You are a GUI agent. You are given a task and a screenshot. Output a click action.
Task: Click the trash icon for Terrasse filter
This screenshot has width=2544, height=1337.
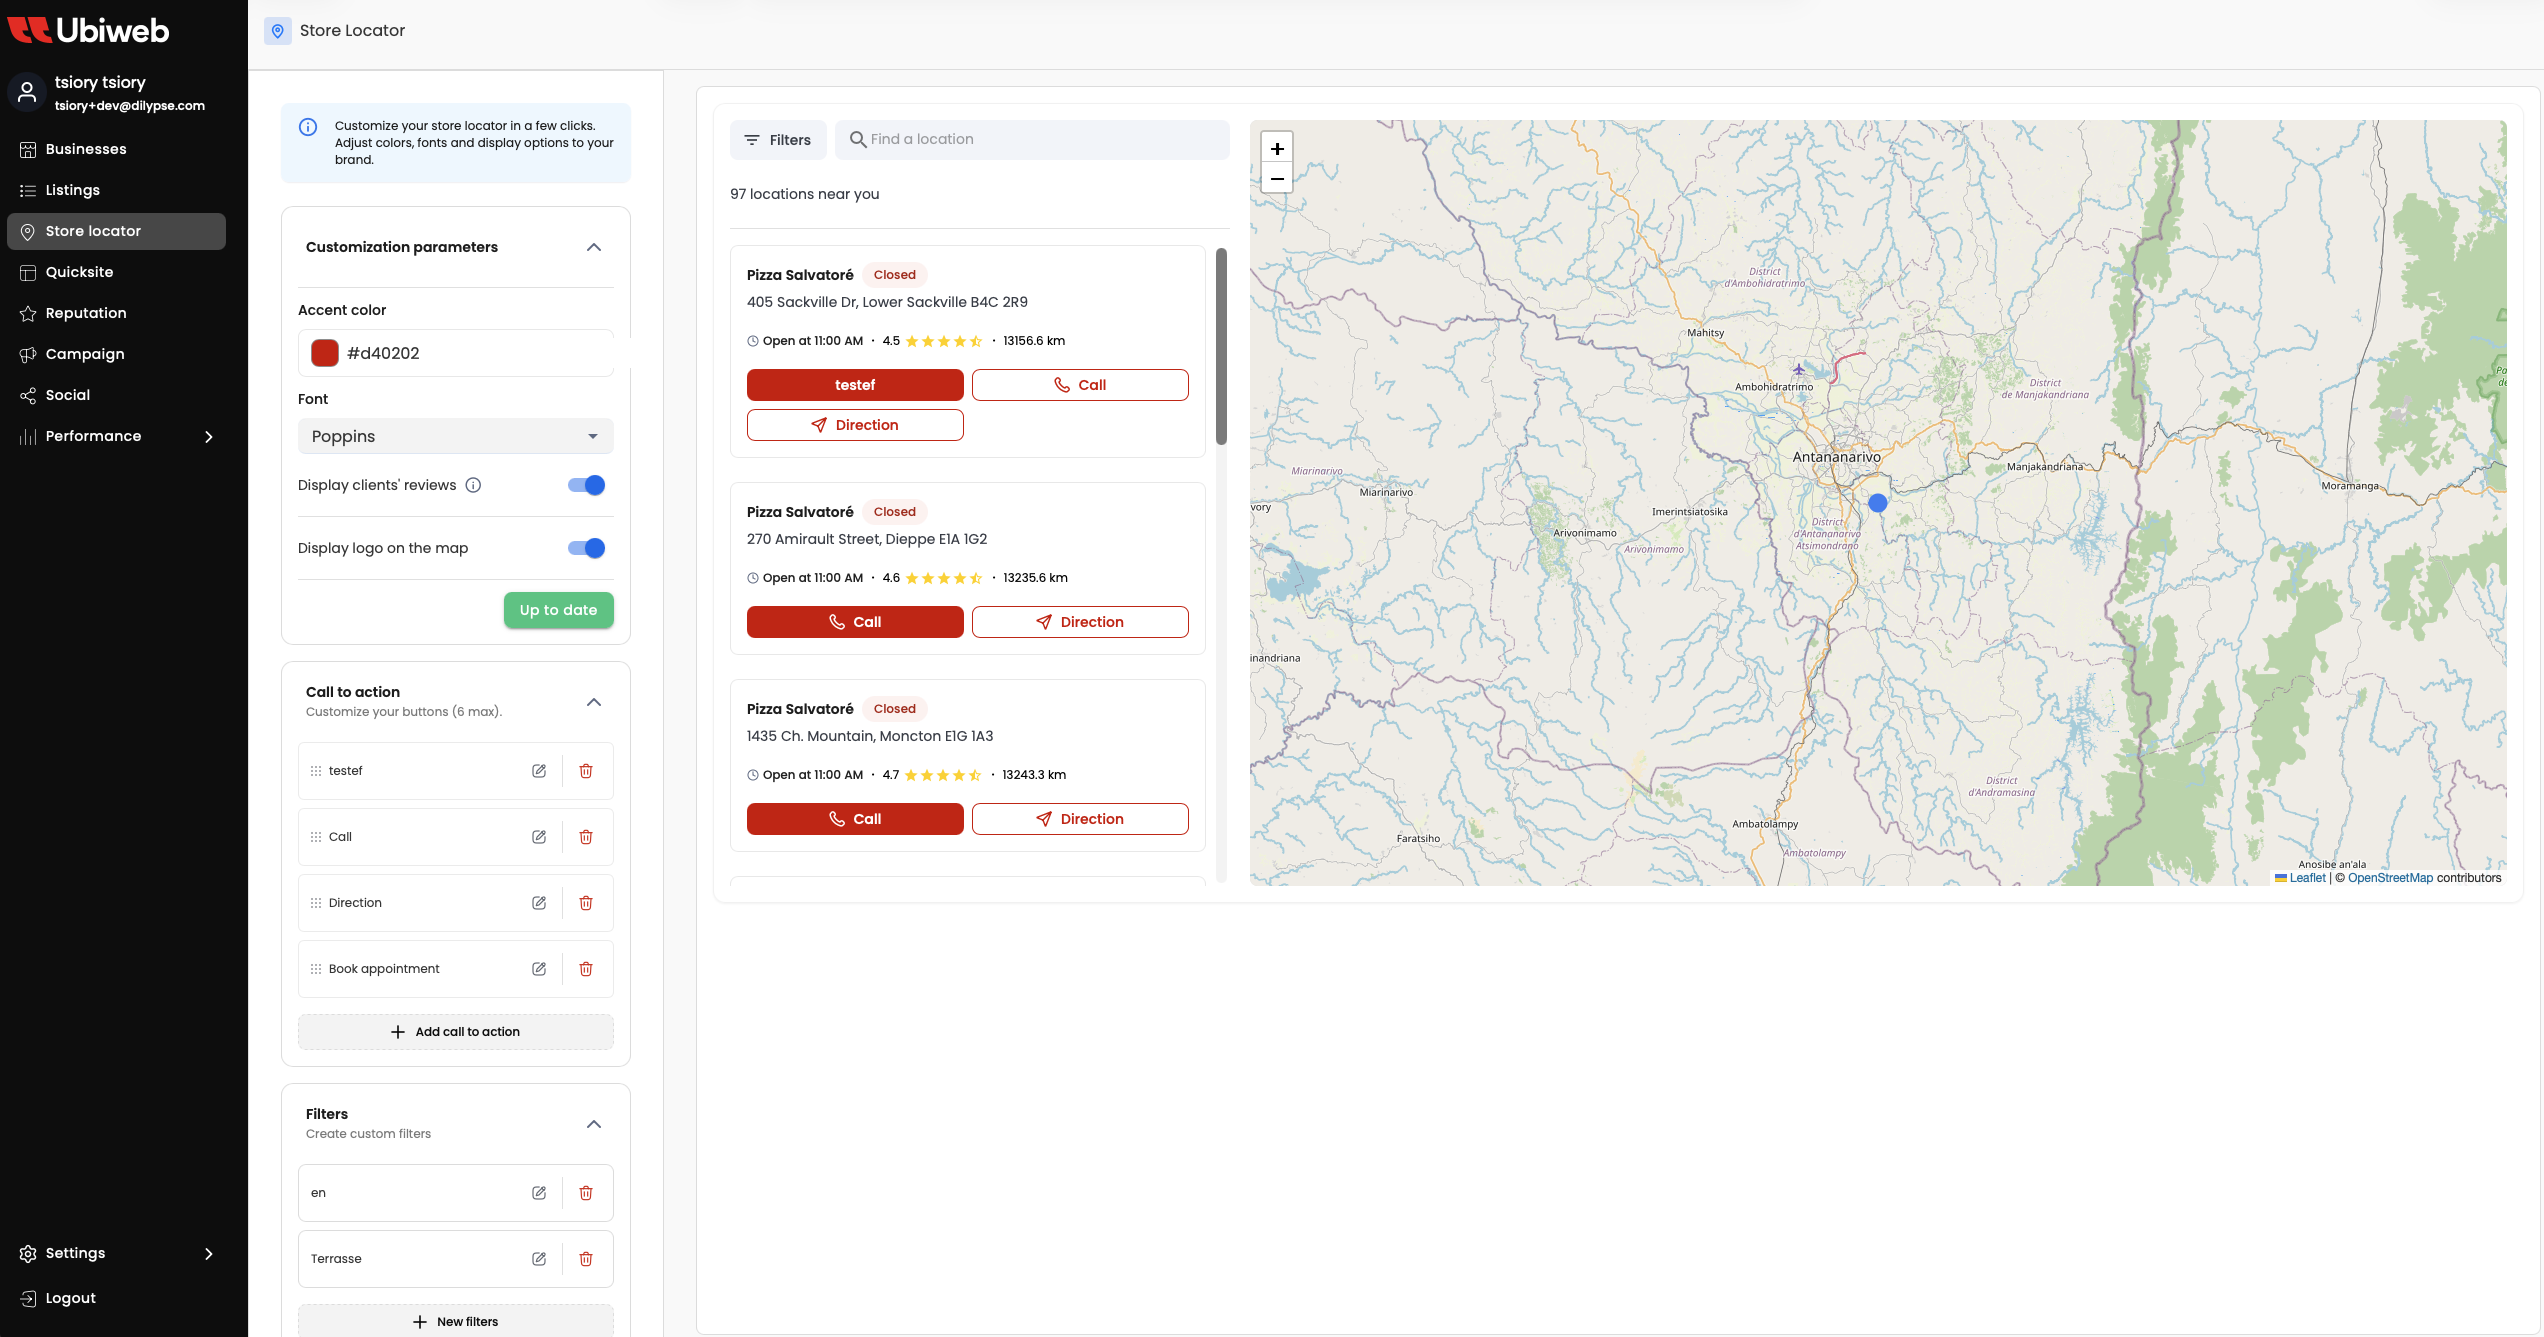tap(586, 1259)
